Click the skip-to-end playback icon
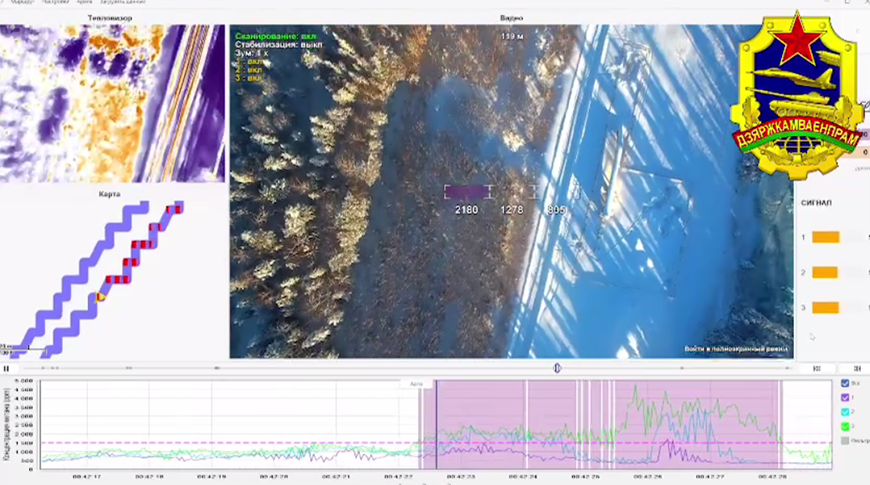This screenshot has width=870, height=485. coord(857,368)
